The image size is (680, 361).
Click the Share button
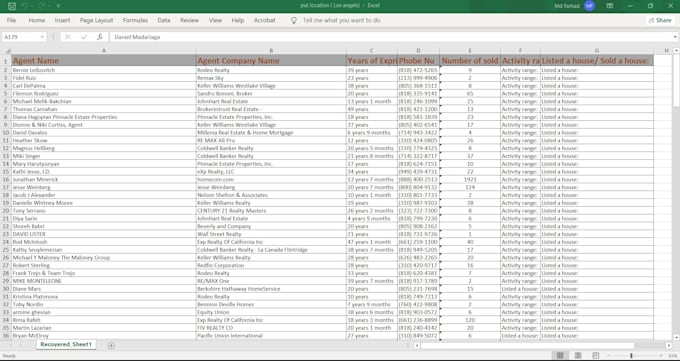(x=660, y=20)
